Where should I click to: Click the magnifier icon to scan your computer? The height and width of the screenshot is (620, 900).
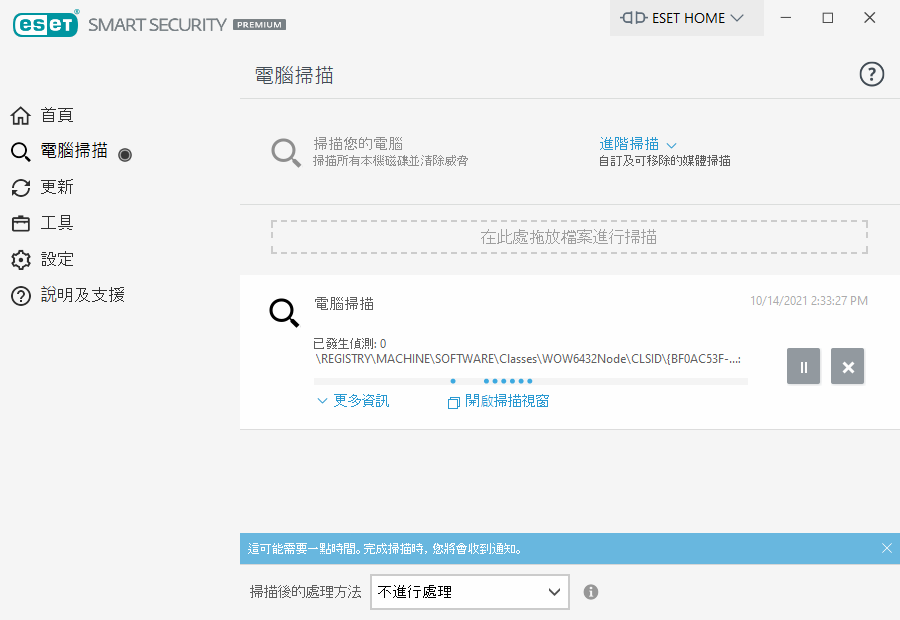pos(286,152)
